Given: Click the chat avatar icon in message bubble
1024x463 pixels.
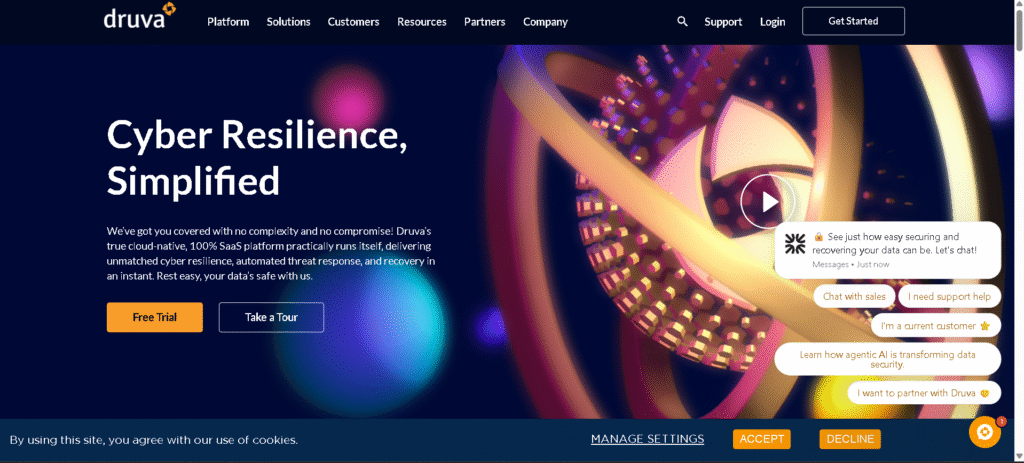Looking at the screenshot, I should click(x=795, y=244).
